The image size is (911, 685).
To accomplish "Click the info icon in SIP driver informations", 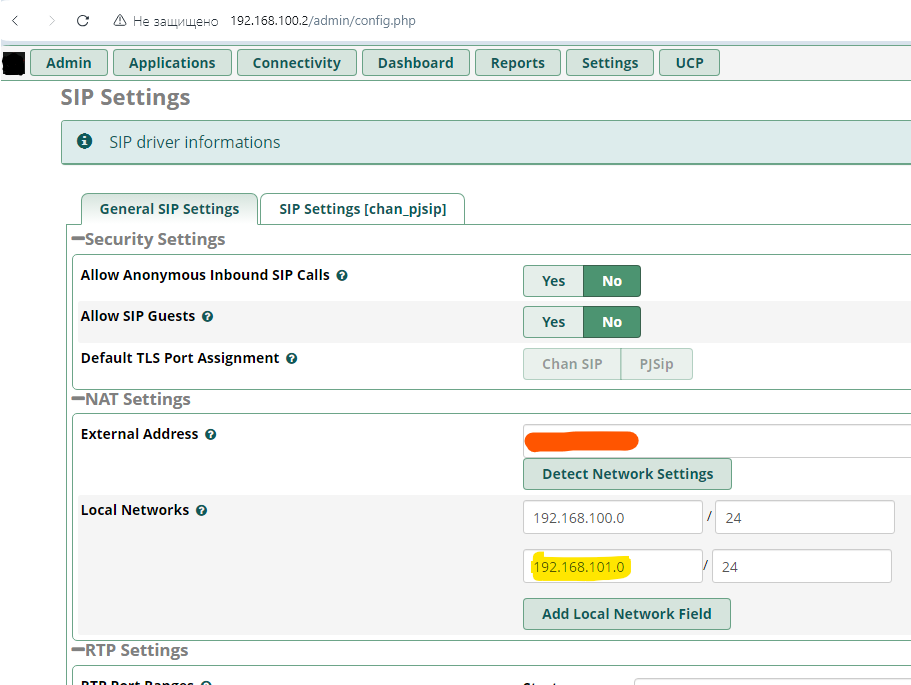I will point(86,142).
